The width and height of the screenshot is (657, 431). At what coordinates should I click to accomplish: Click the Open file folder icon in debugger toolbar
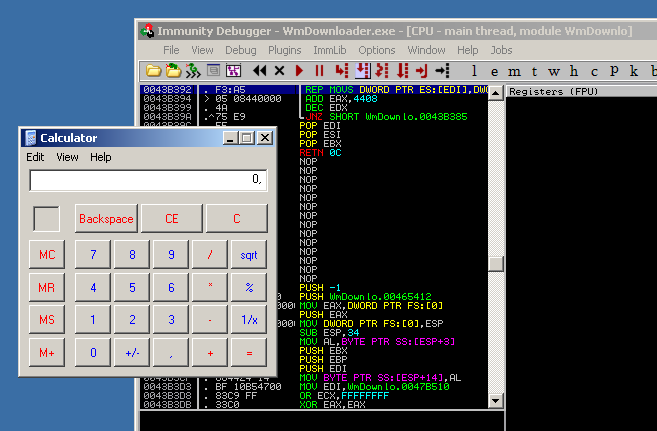pyautogui.click(x=153, y=71)
